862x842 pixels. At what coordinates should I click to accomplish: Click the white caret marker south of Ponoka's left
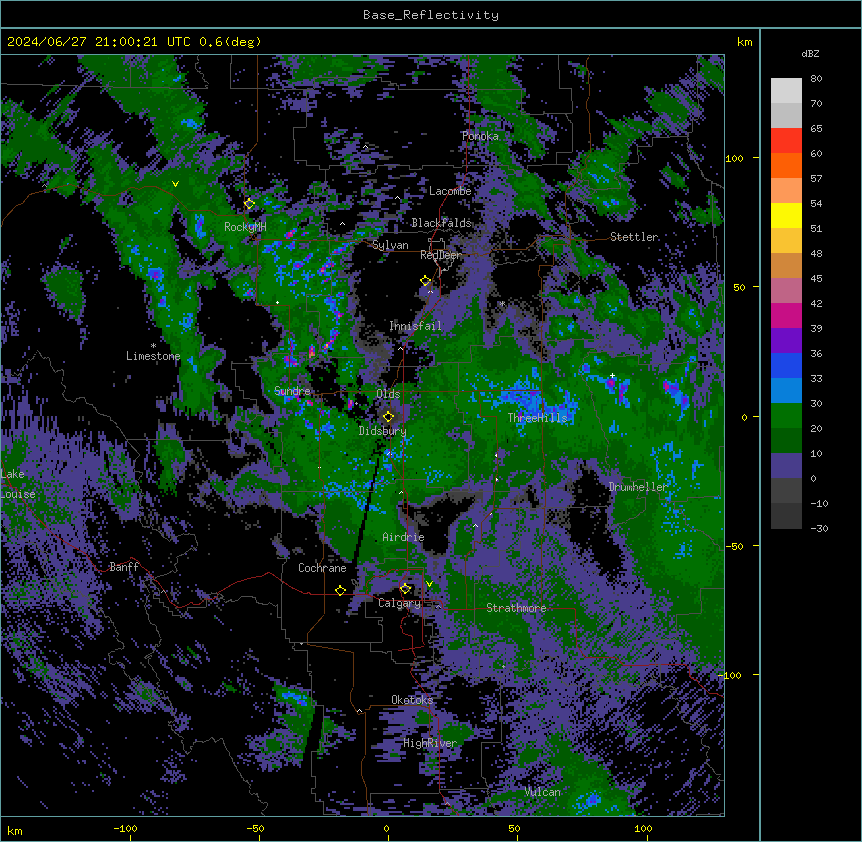tap(366, 147)
